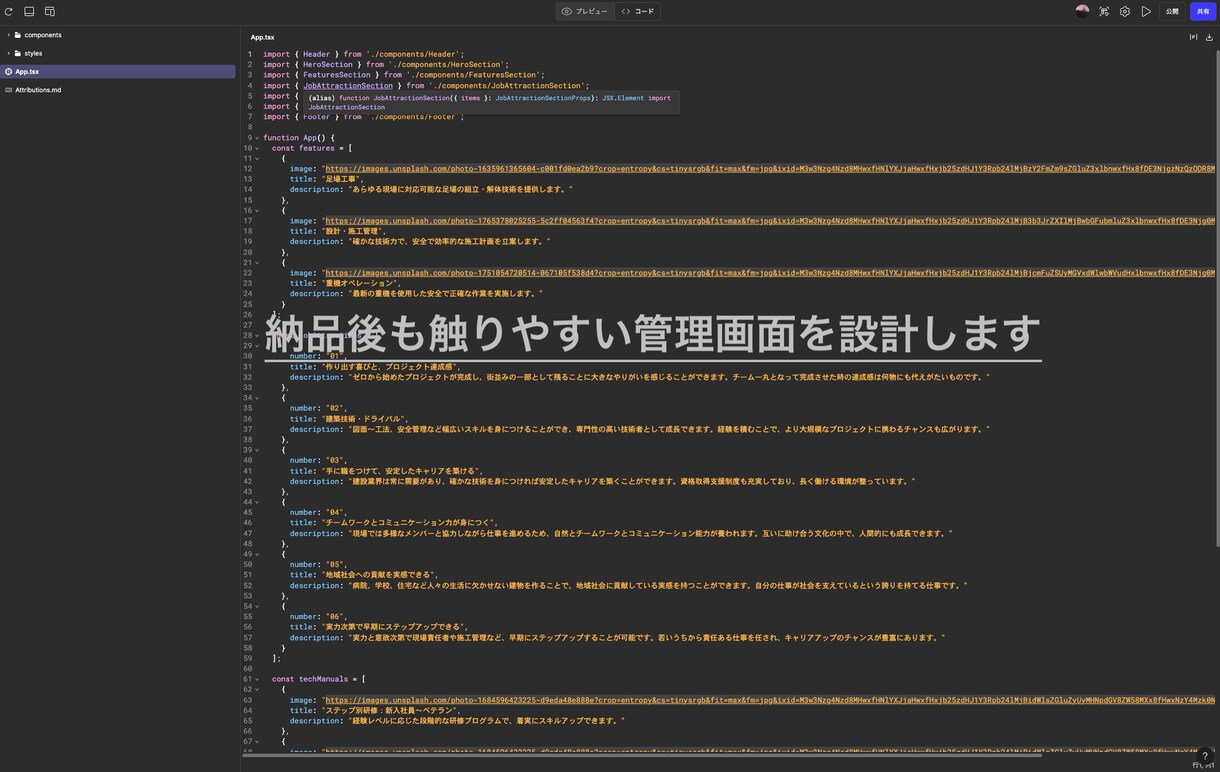Click the play/run triangle icon

click(x=1146, y=11)
